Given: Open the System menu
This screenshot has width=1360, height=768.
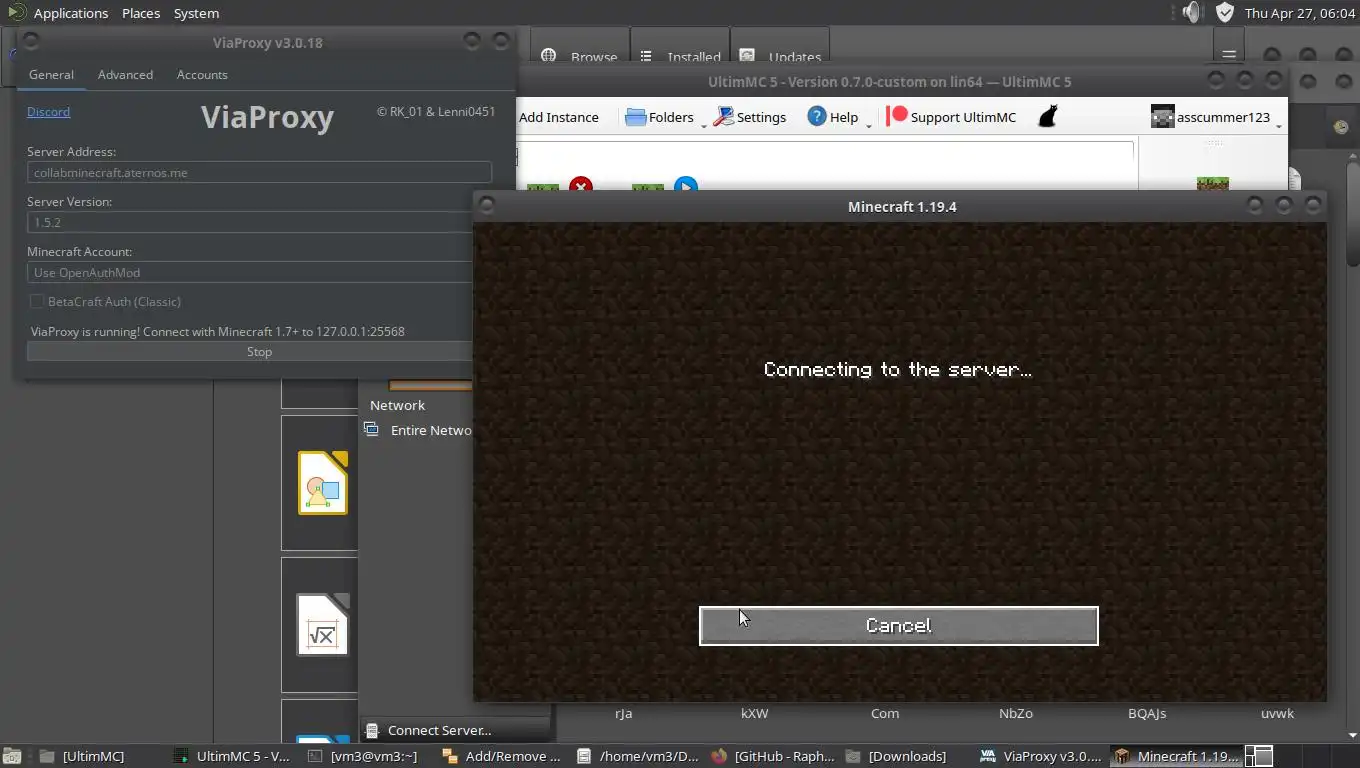Looking at the screenshot, I should tap(196, 13).
